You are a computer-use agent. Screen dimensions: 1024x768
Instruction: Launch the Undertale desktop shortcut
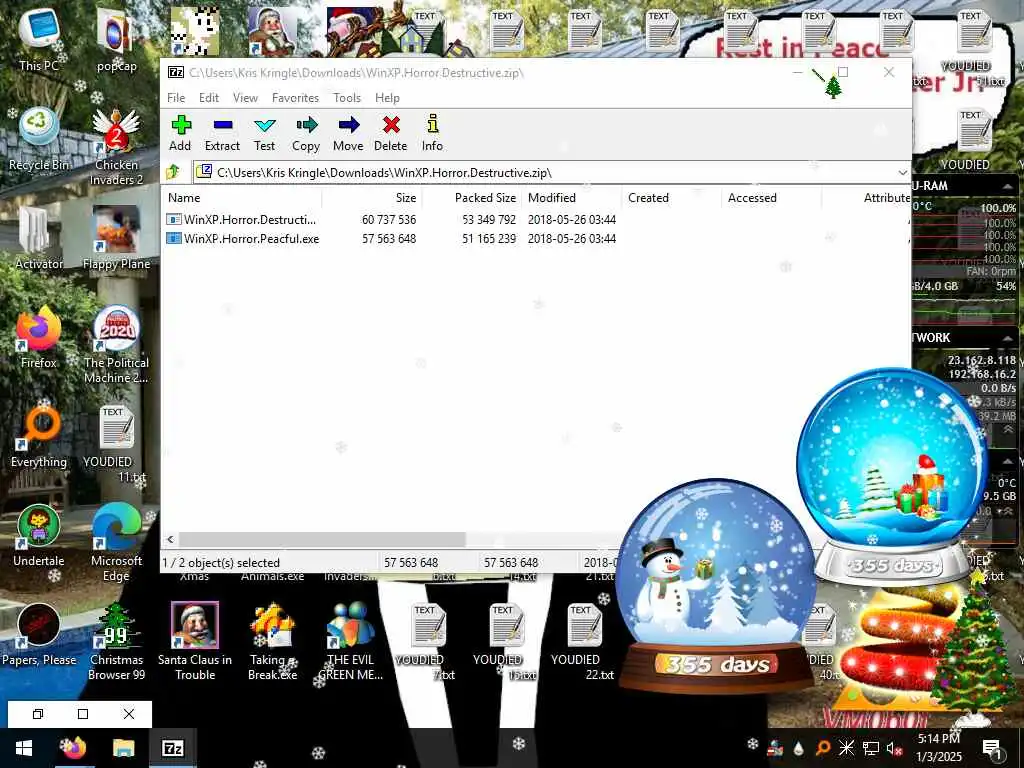(x=39, y=536)
